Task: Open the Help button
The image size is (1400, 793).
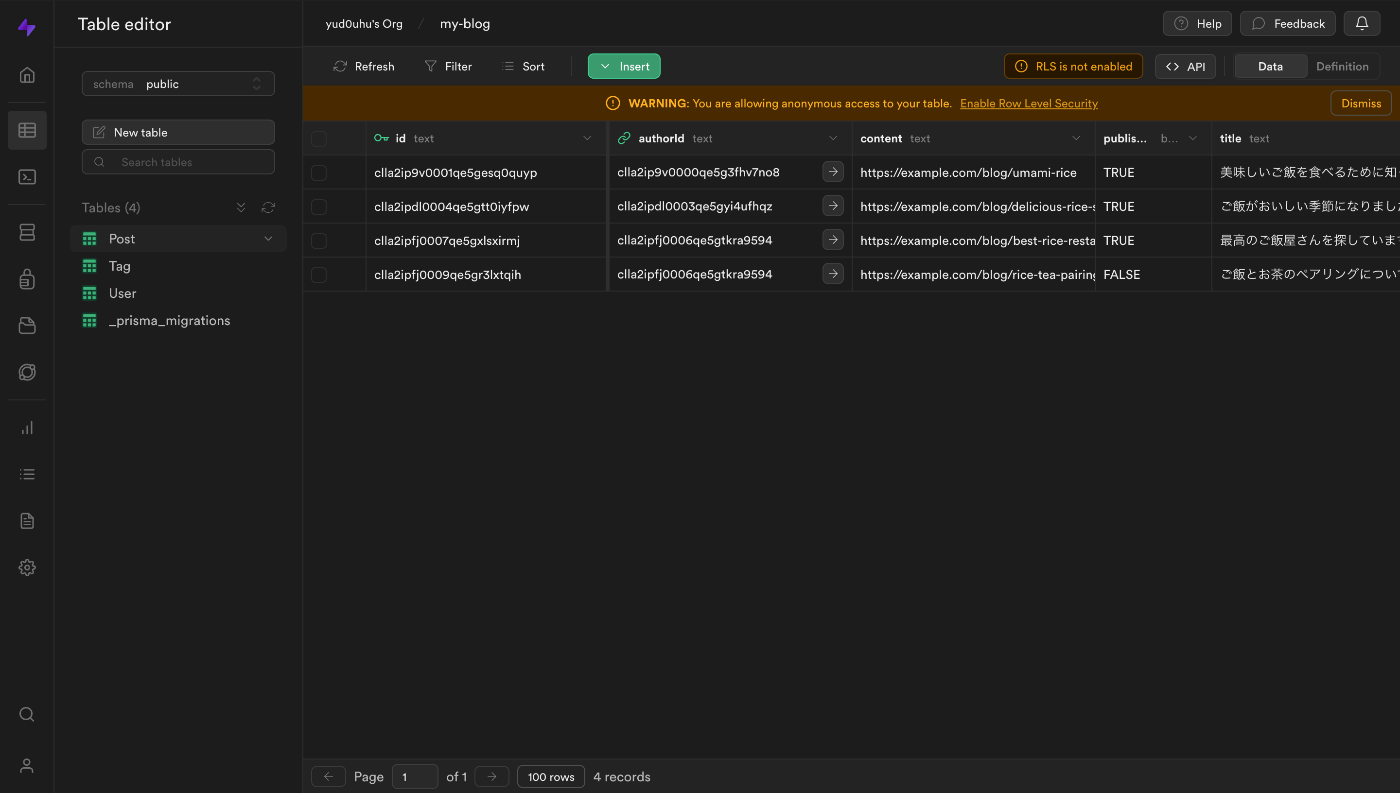Action: click(x=1197, y=23)
